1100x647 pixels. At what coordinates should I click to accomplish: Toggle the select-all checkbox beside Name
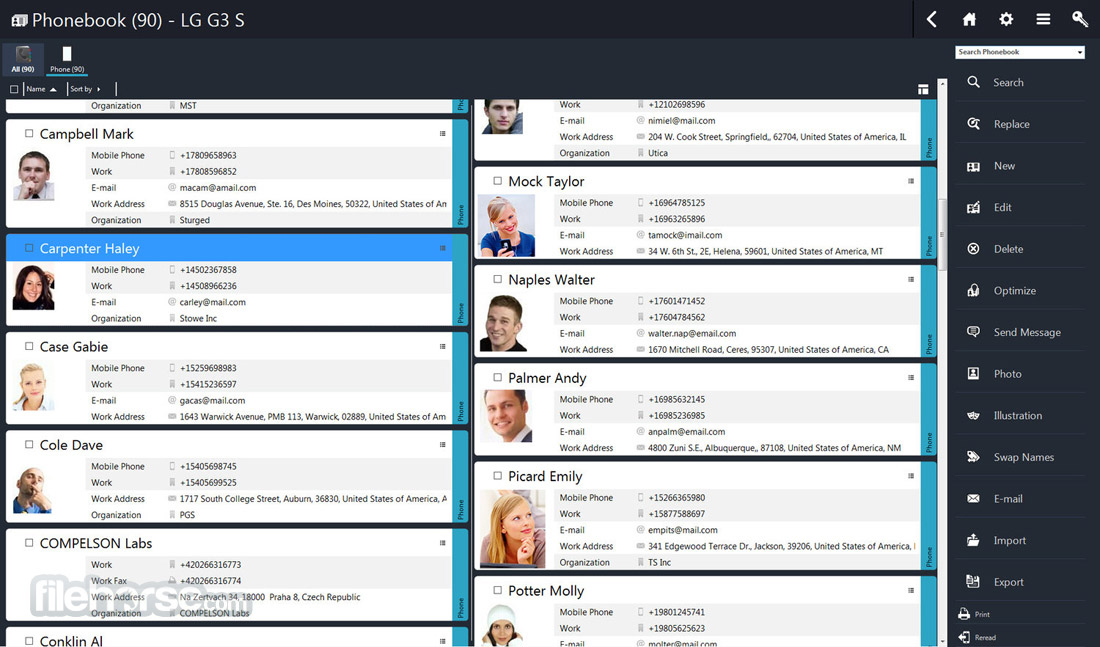coord(14,89)
